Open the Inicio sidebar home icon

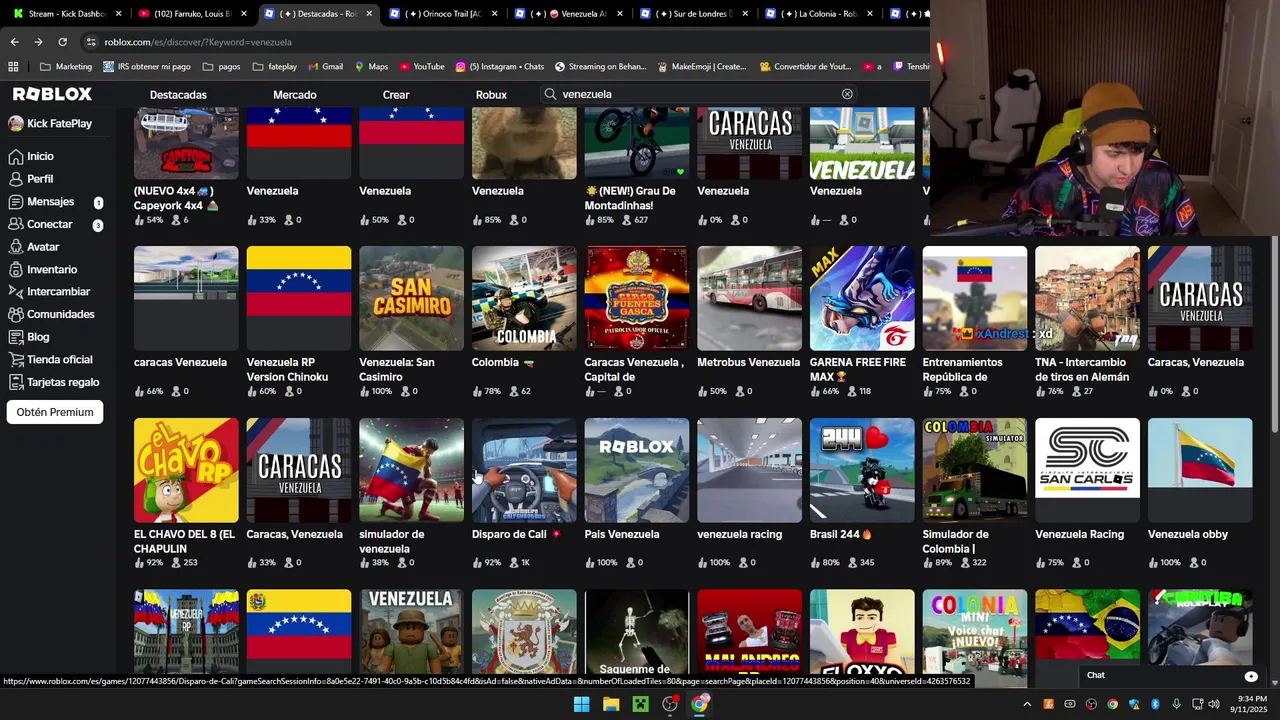click(x=16, y=156)
